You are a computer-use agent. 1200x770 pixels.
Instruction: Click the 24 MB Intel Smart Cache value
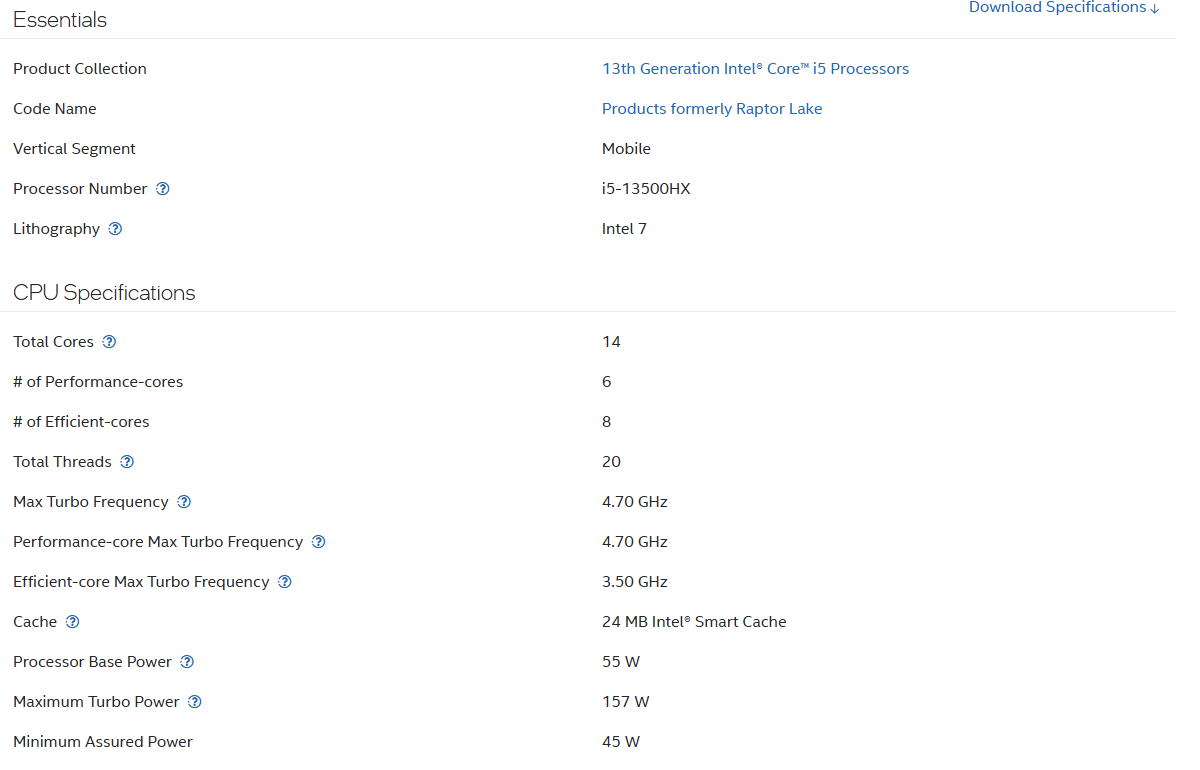pos(693,622)
